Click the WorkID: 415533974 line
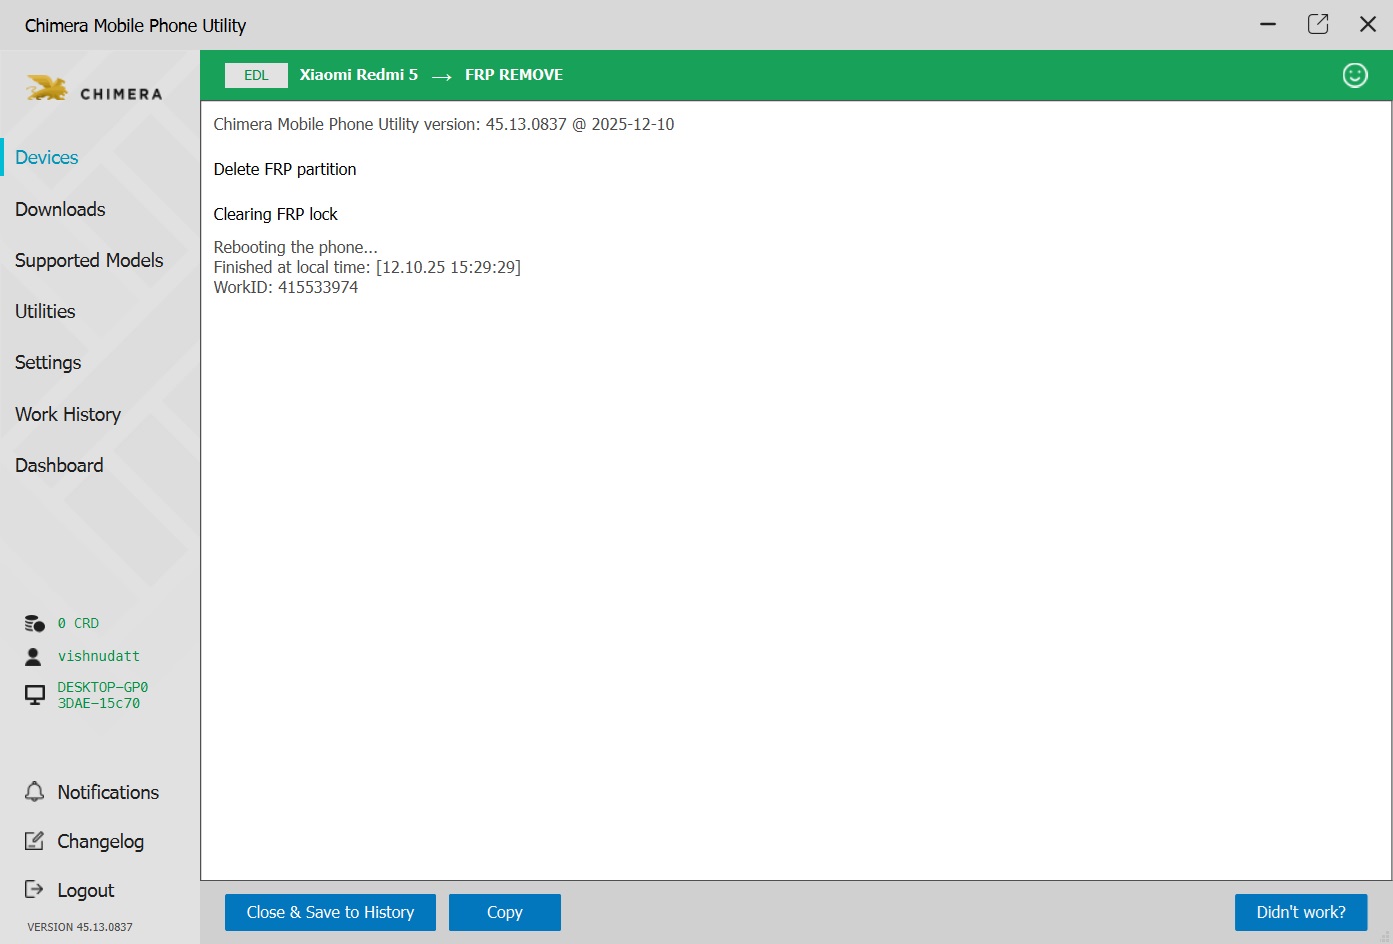This screenshot has height=944, width=1393. pos(286,287)
